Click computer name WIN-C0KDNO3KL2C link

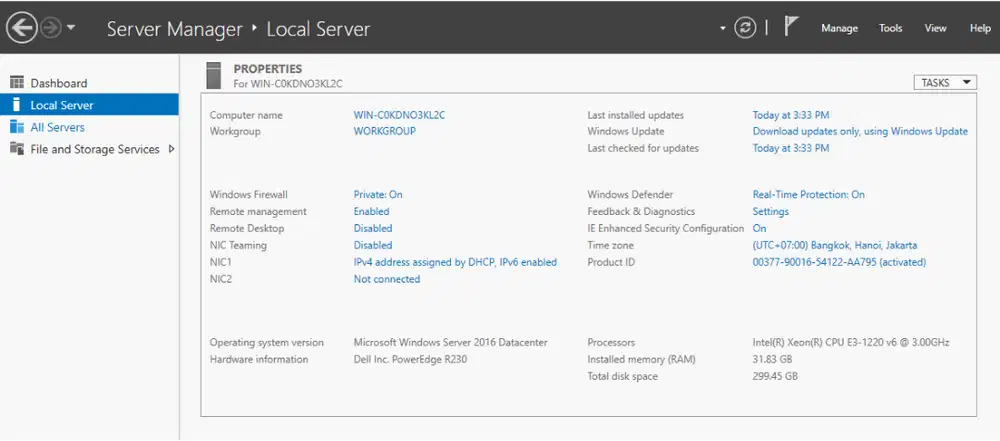tap(399, 115)
